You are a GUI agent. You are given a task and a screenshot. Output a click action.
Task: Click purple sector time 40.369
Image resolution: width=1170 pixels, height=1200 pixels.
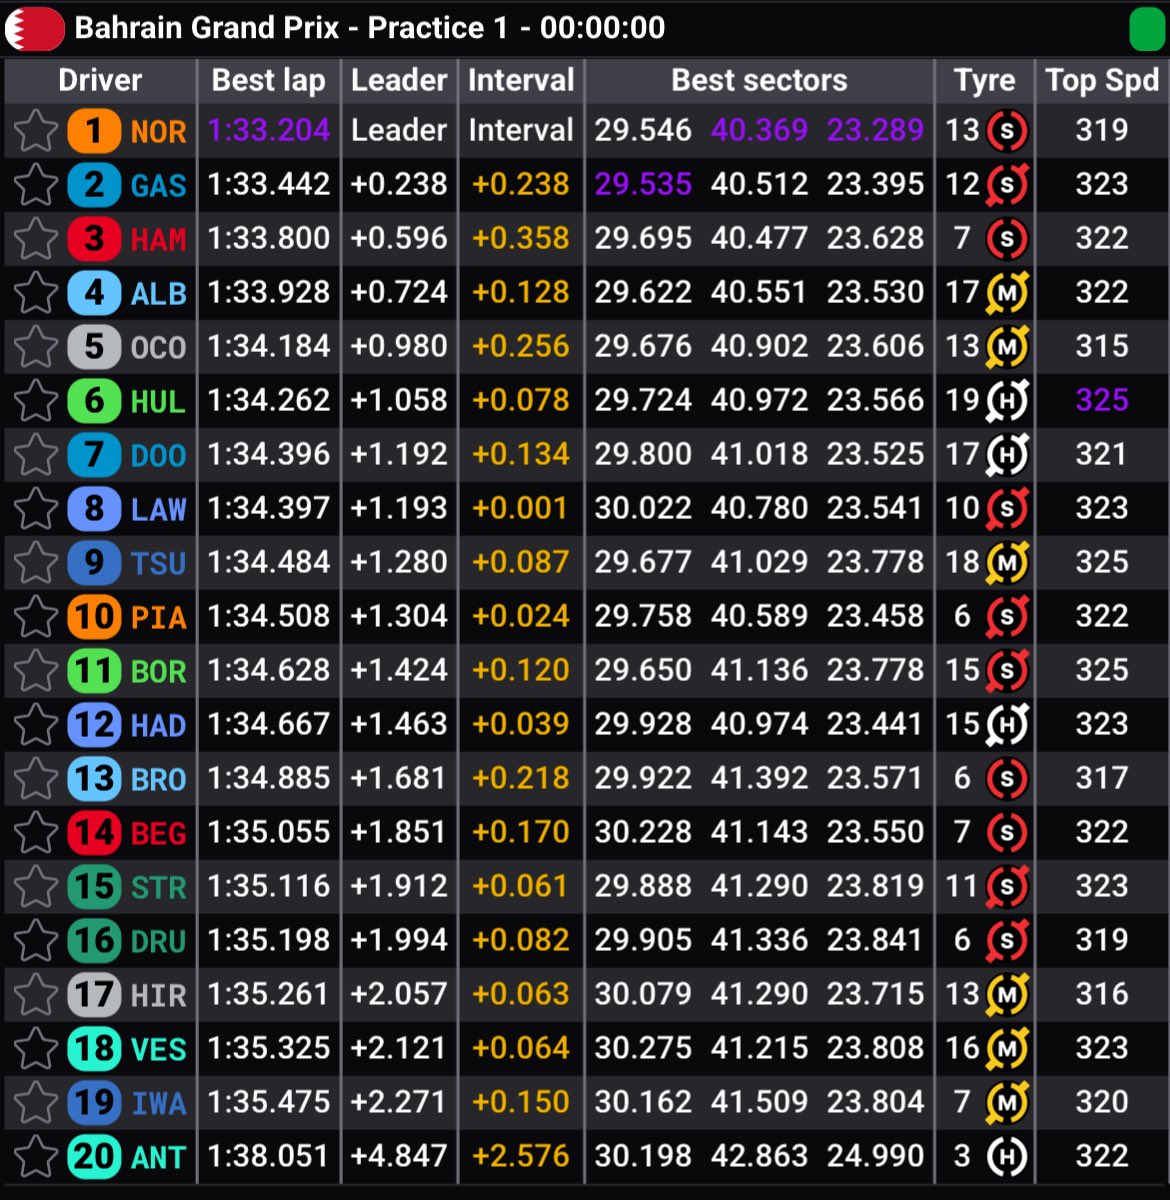[x=759, y=130]
